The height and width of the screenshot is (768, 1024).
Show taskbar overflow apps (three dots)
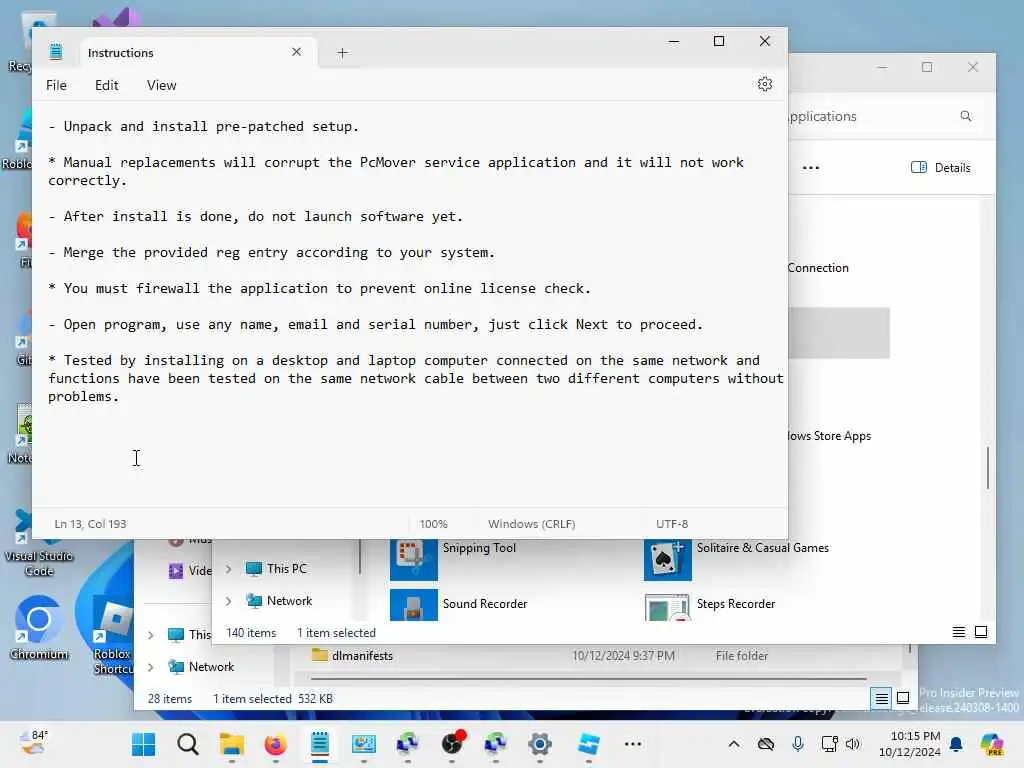click(x=632, y=744)
